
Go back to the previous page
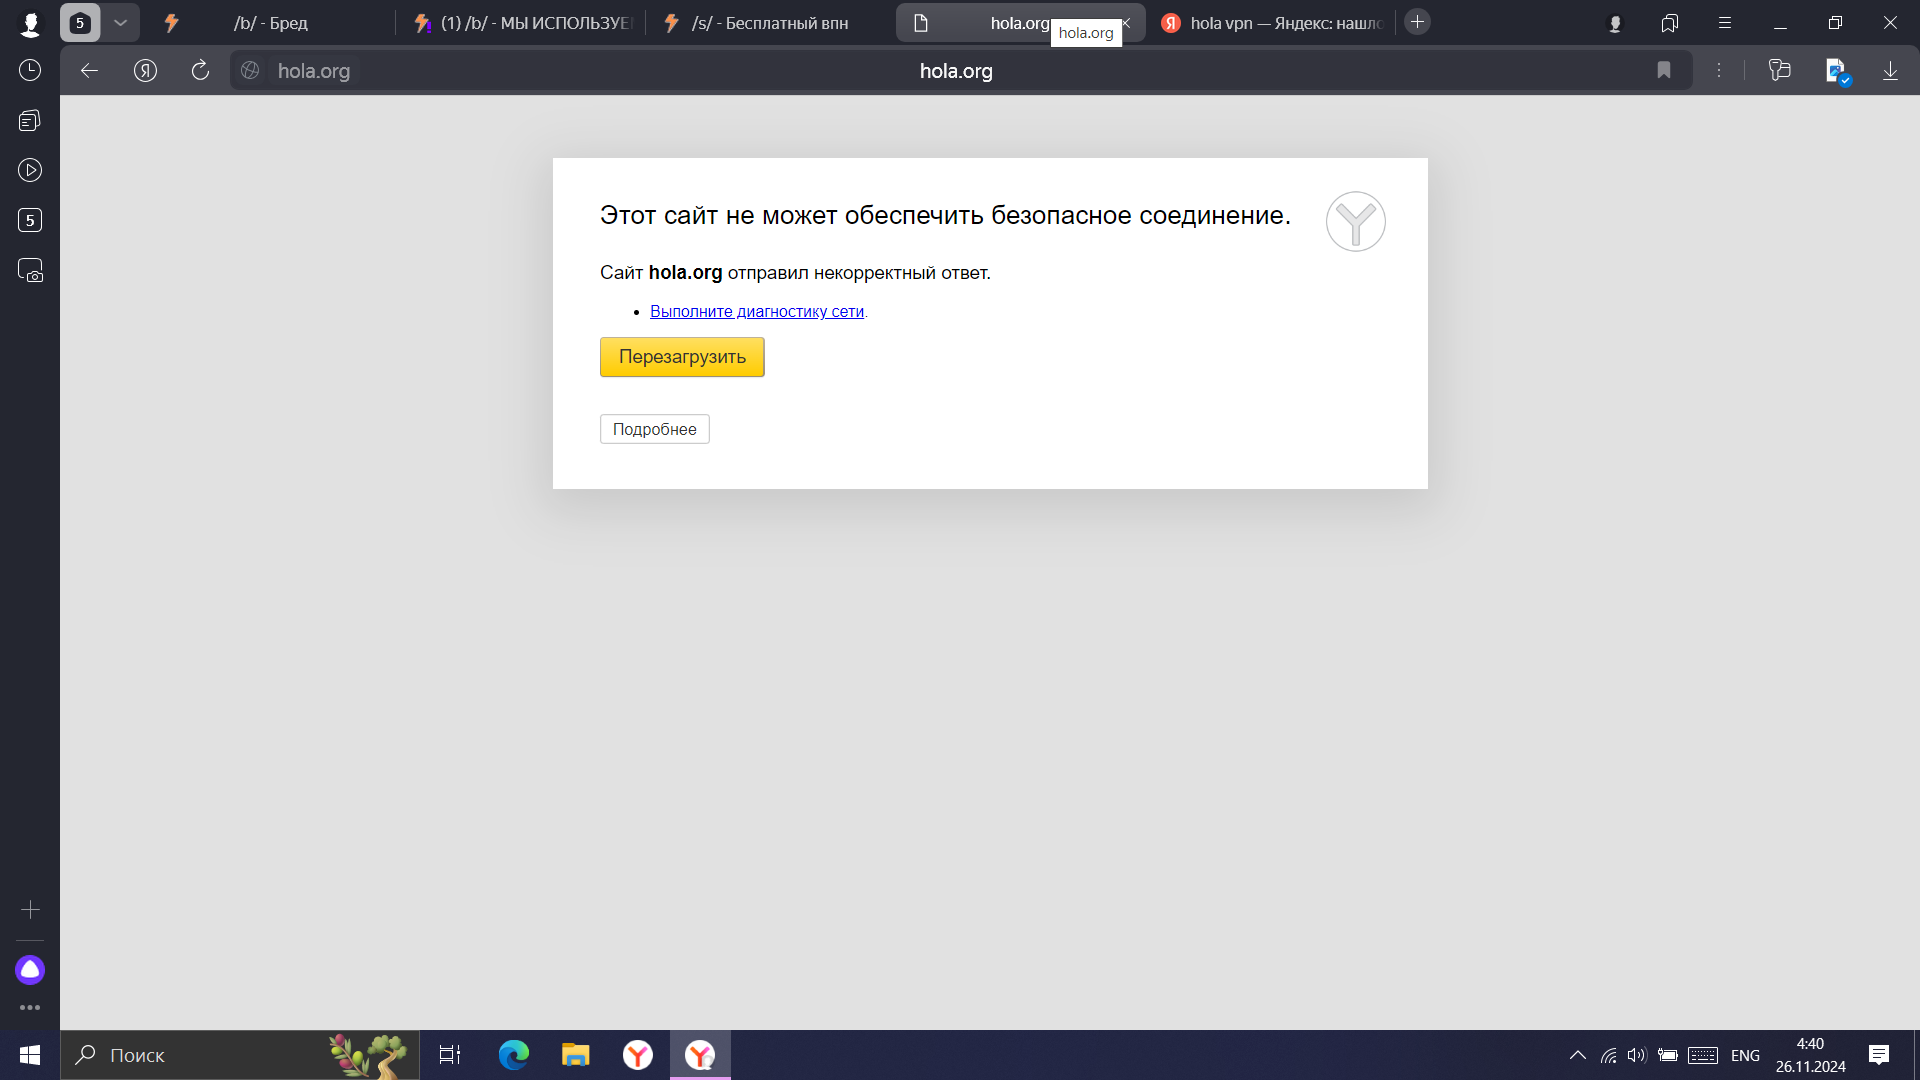89,70
